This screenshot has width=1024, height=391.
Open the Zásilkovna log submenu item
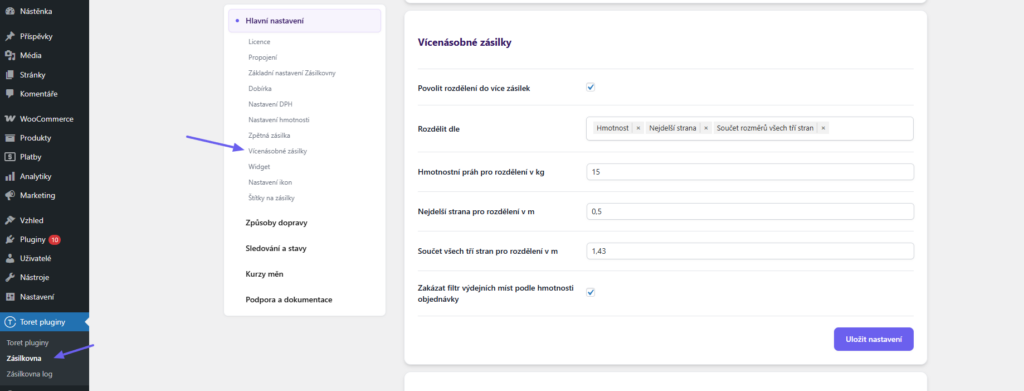click(x=29, y=374)
